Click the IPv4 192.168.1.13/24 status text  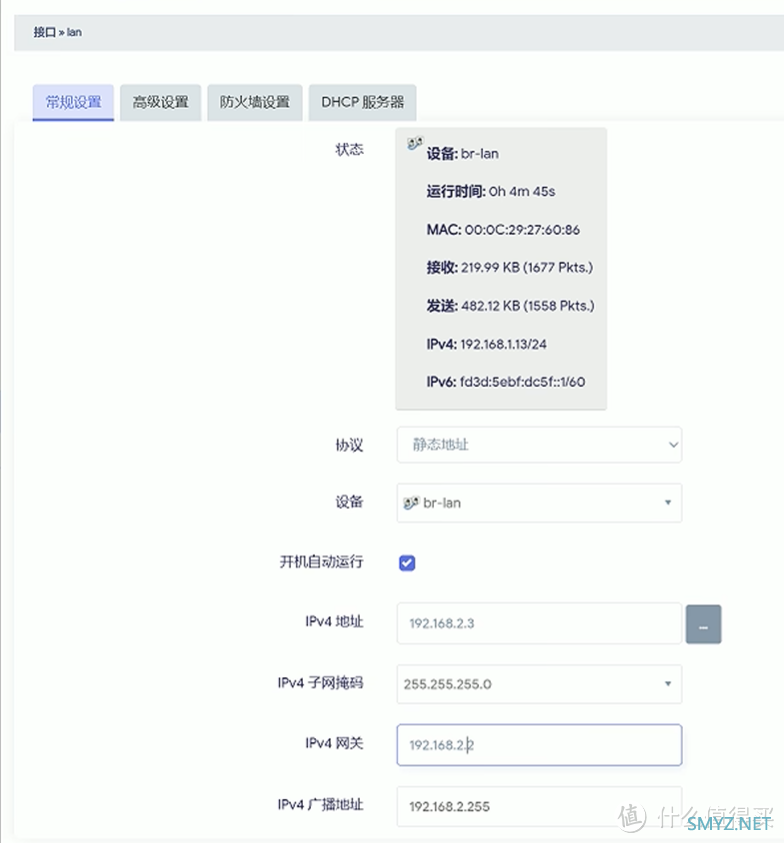point(486,344)
